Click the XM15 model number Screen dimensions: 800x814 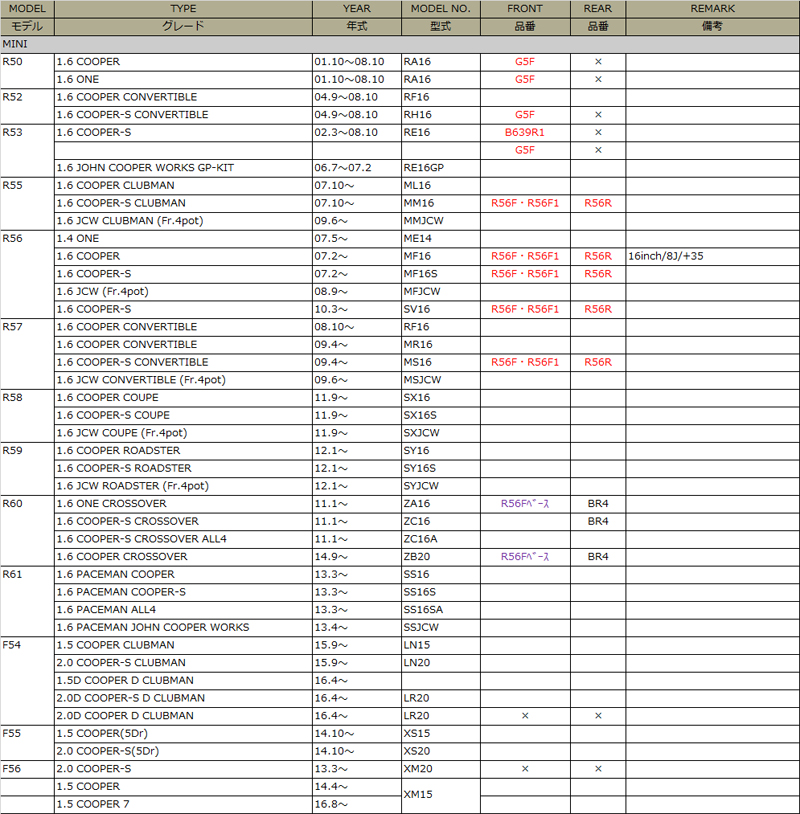(441, 795)
